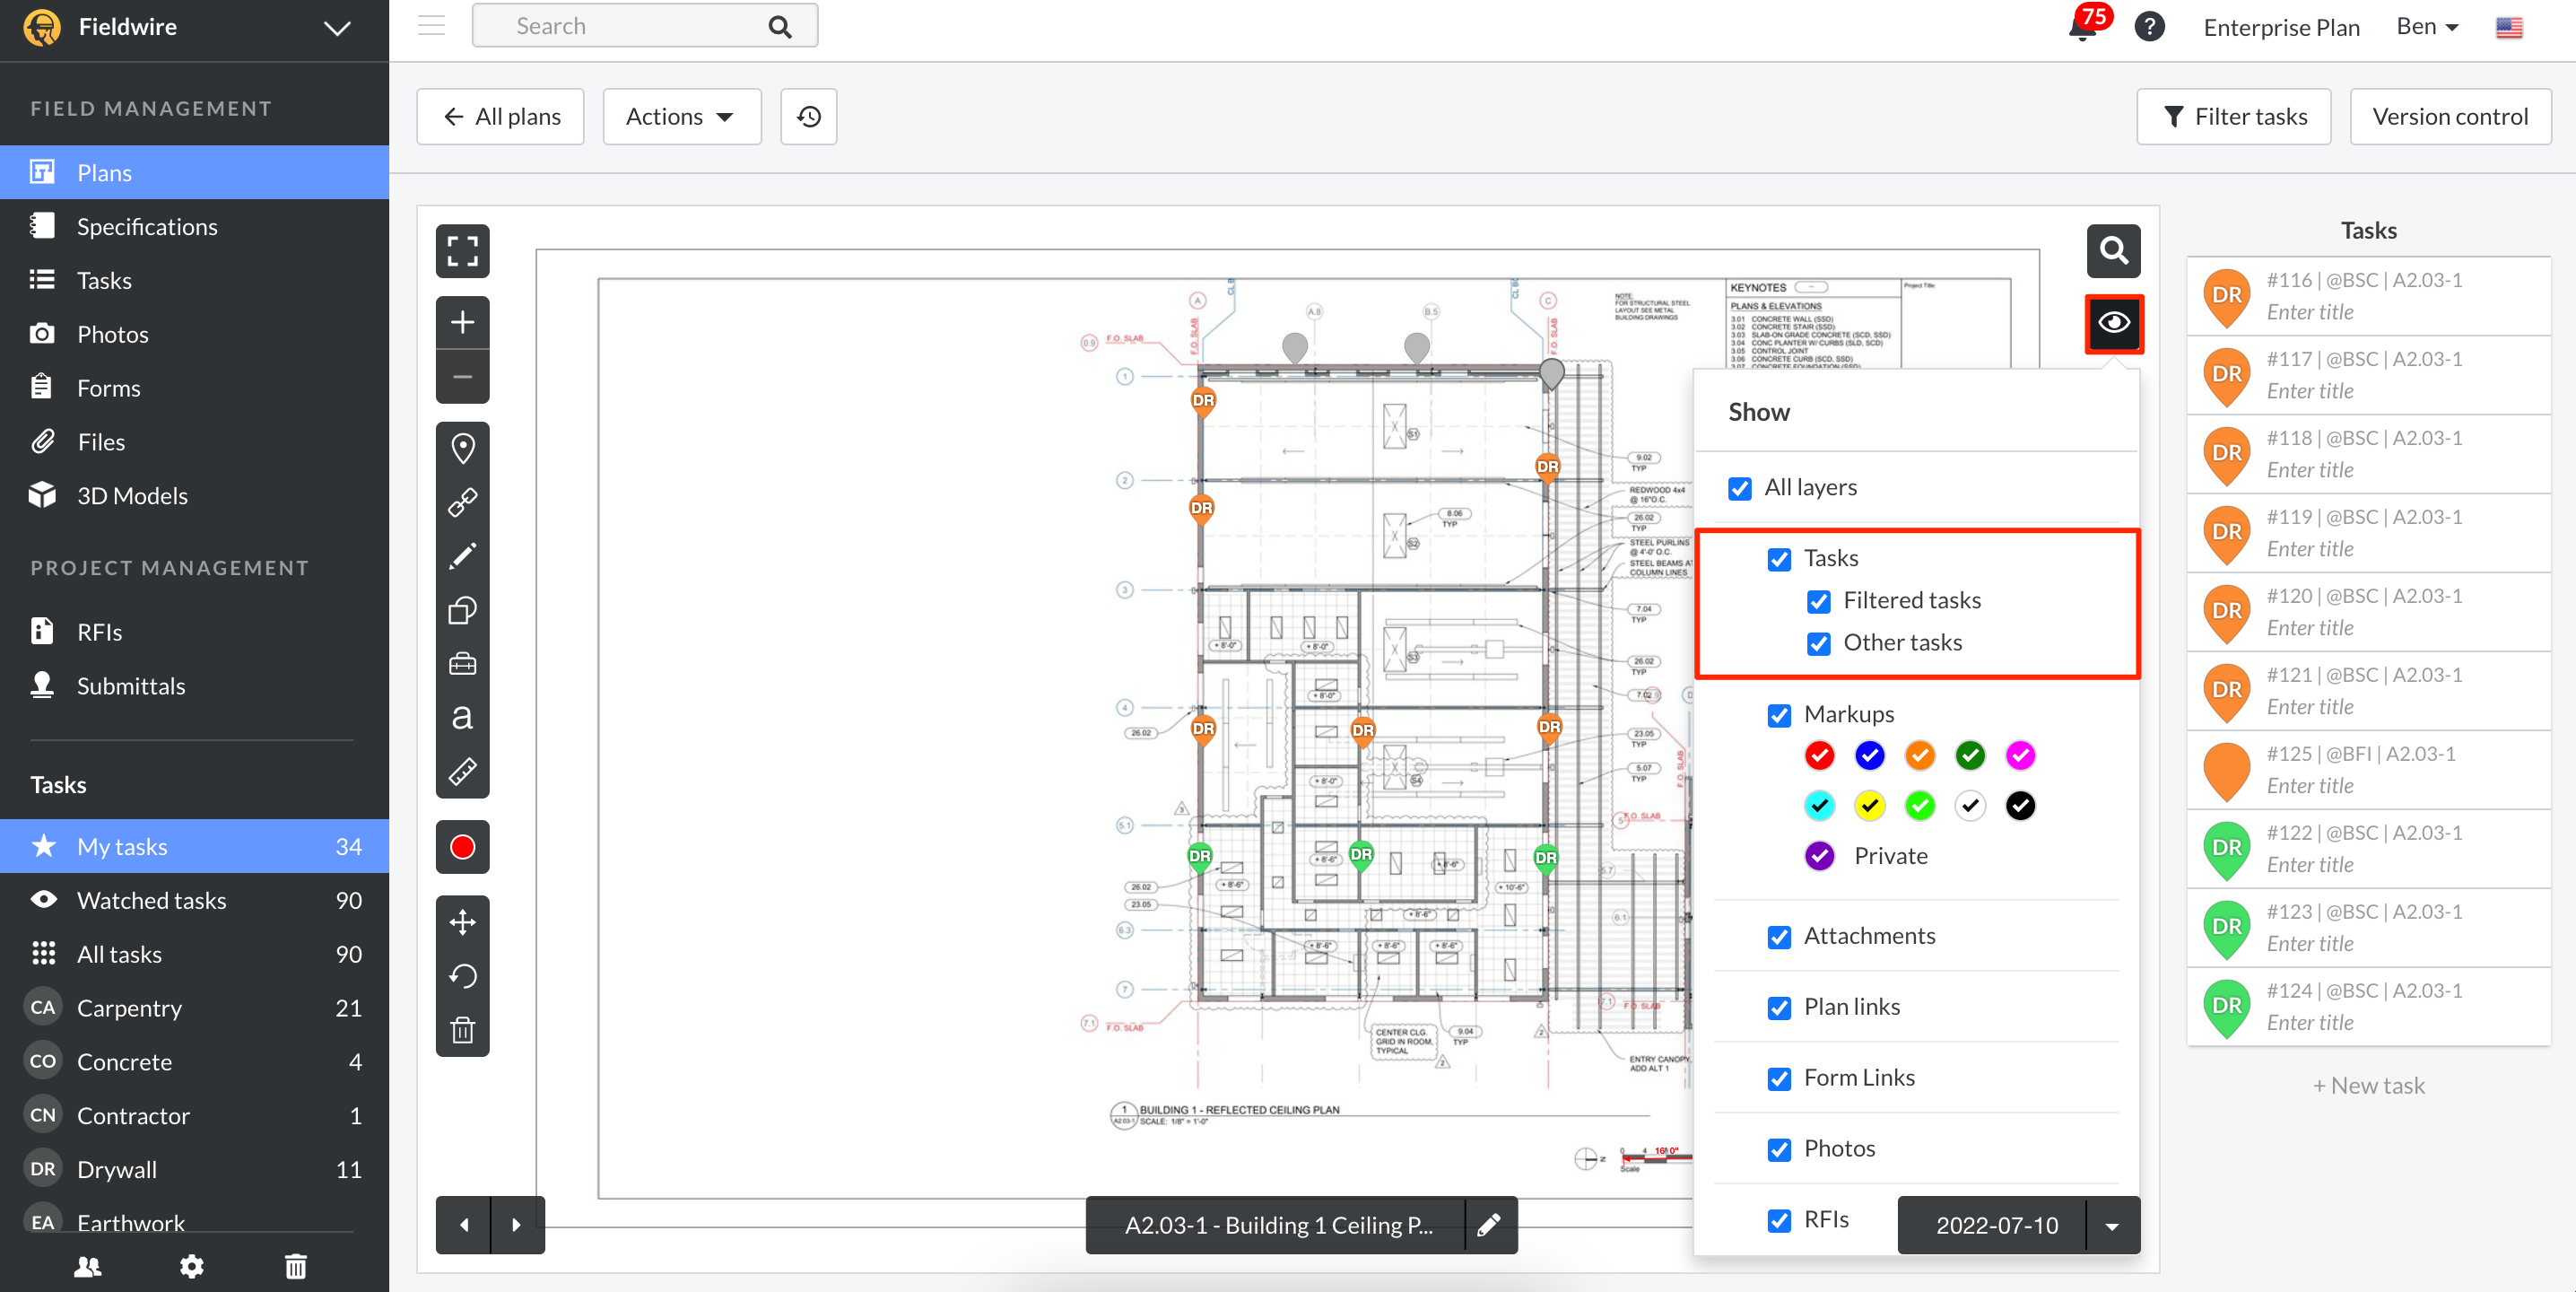
Task: Expand the Ben account menu
Action: click(2424, 27)
